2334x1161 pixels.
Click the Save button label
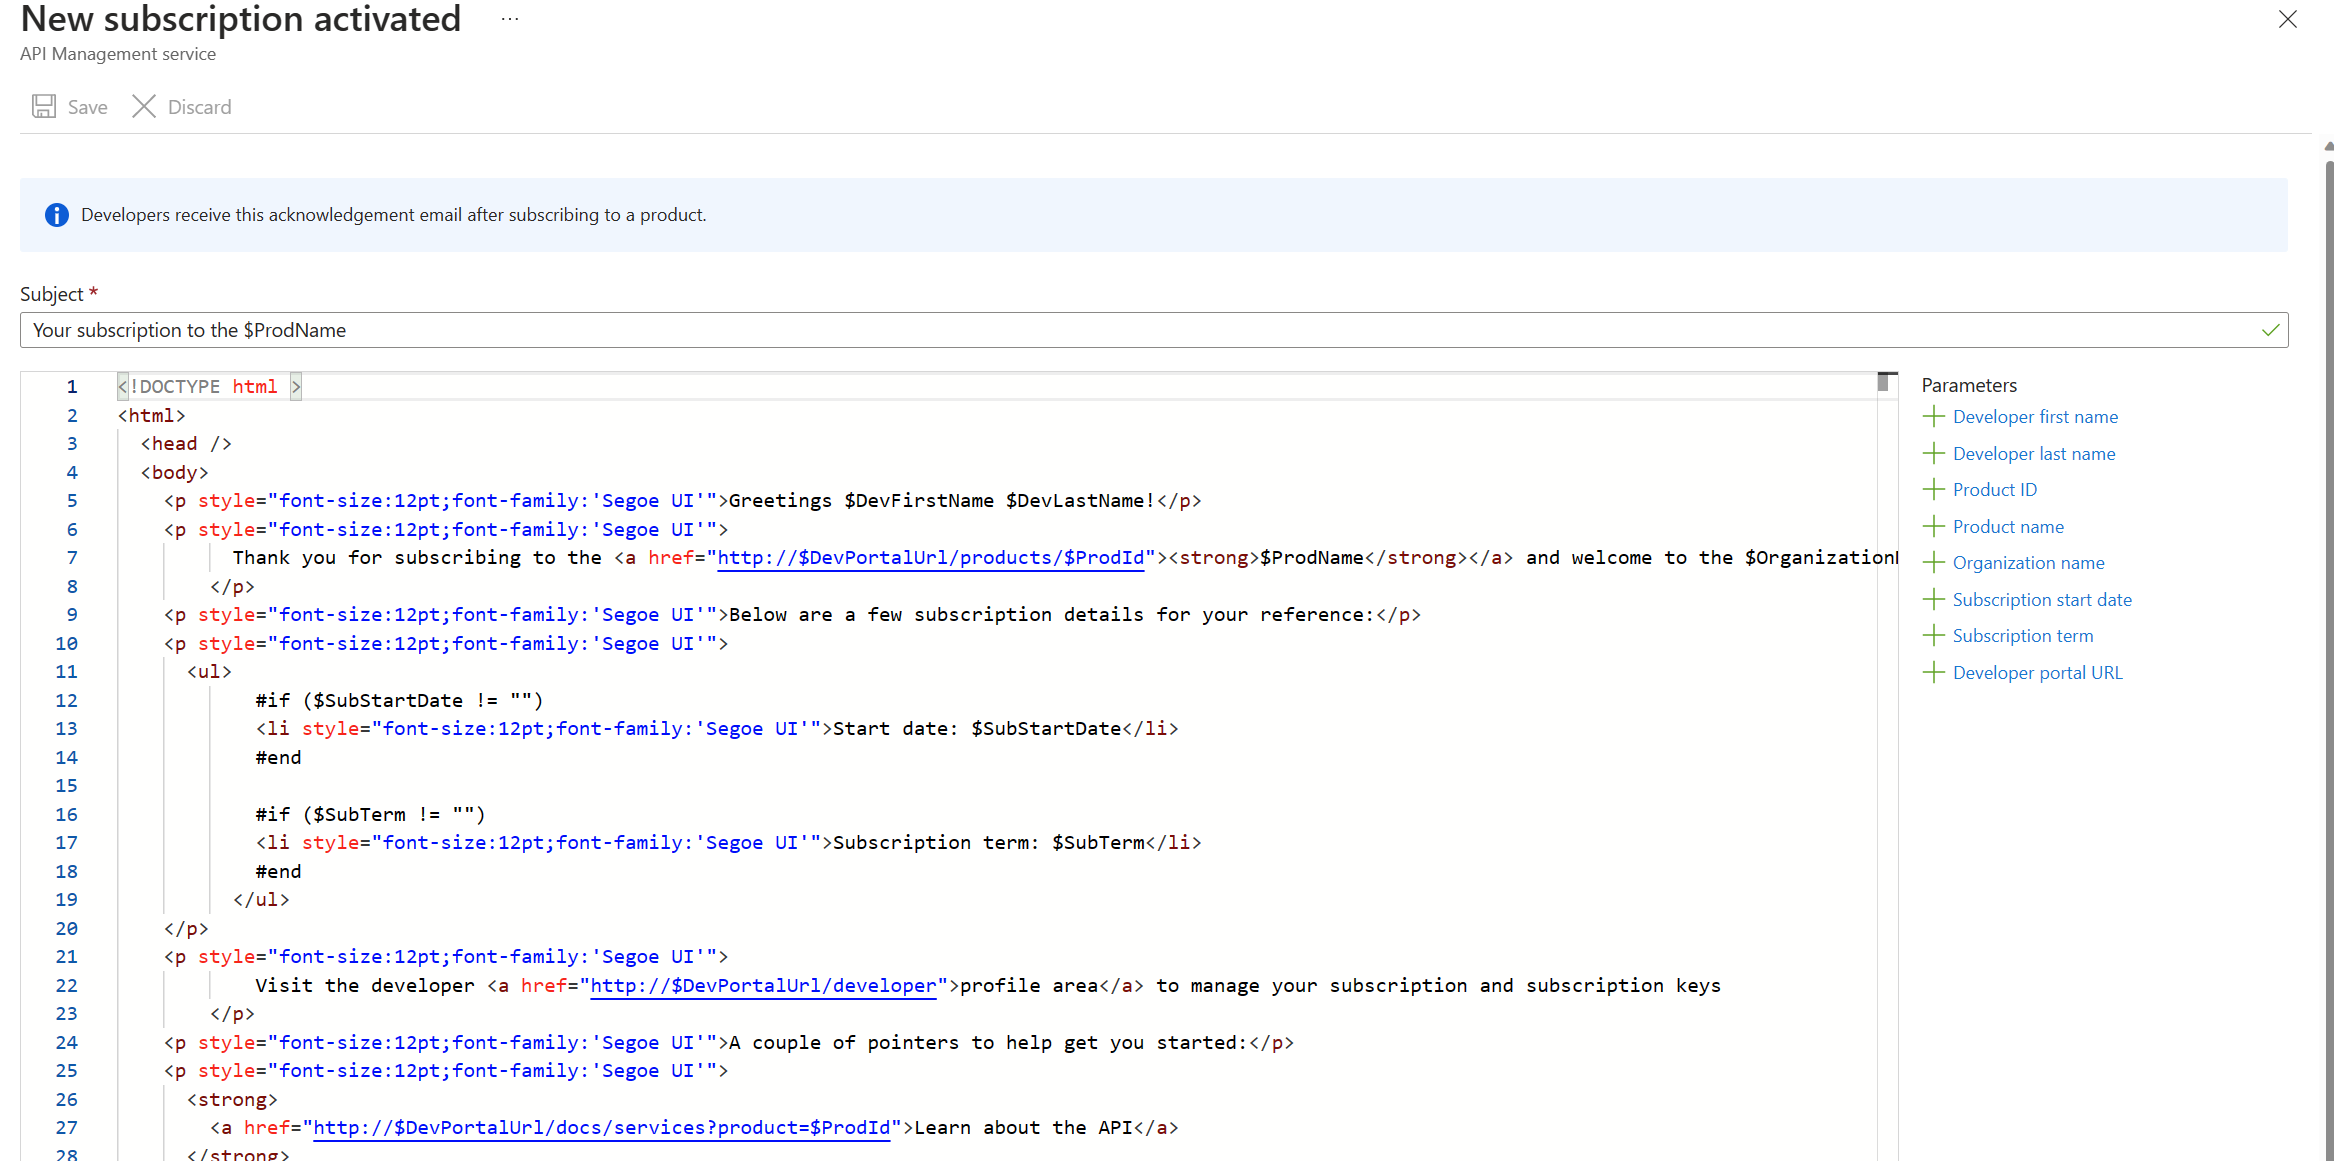88,107
